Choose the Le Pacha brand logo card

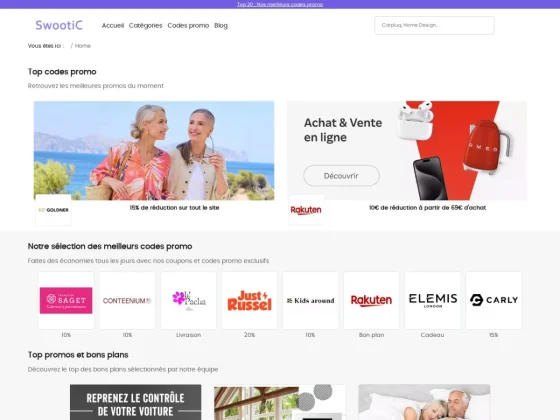point(188,300)
